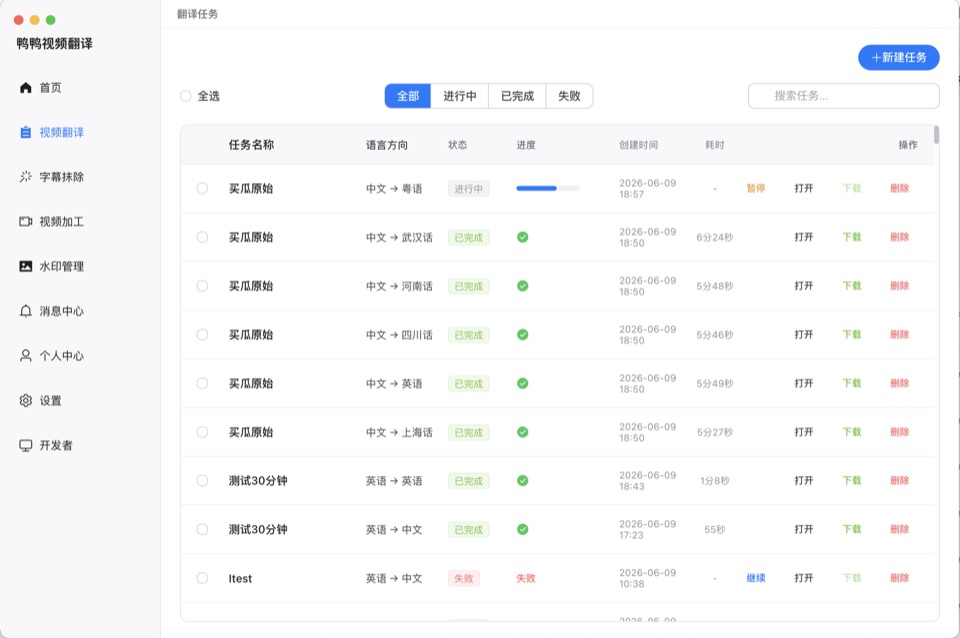Open 设置 gear icon
This screenshot has height=638, width=960.
(26, 400)
